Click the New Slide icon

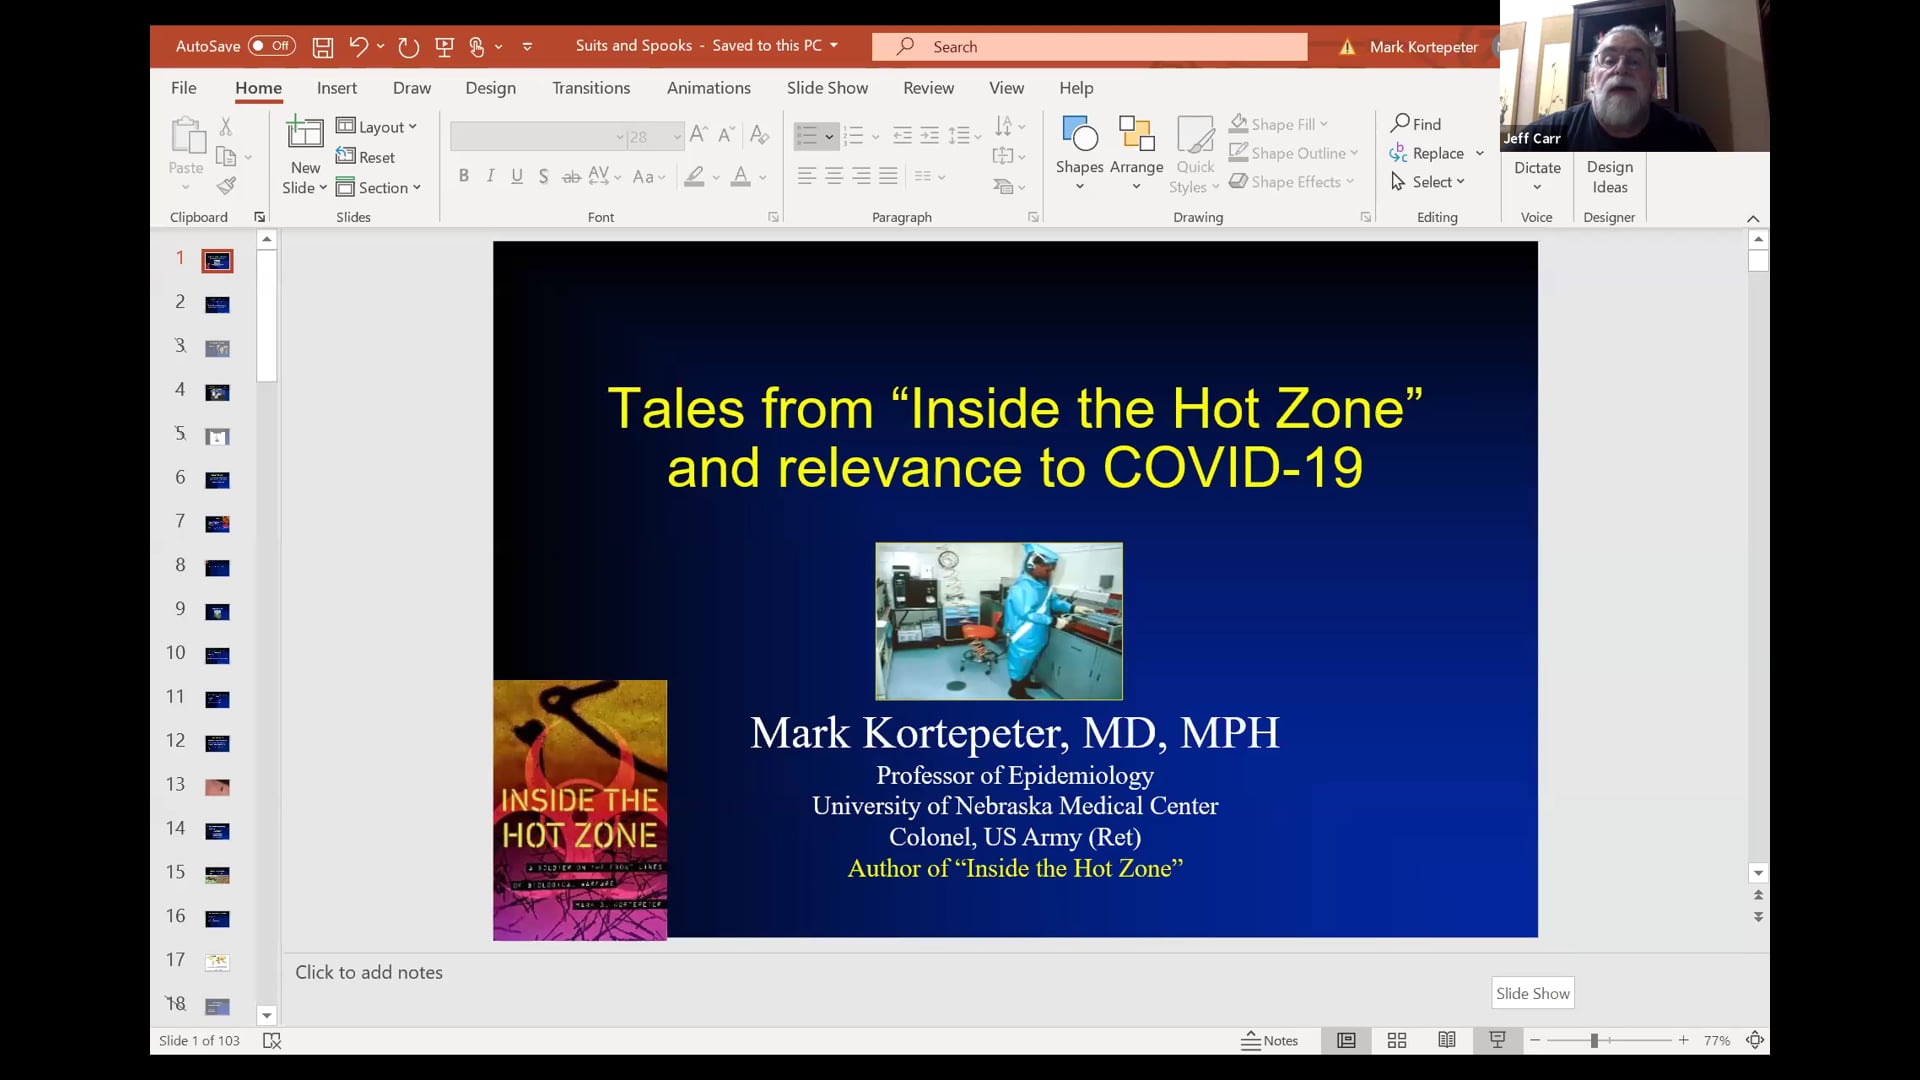click(x=304, y=133)
